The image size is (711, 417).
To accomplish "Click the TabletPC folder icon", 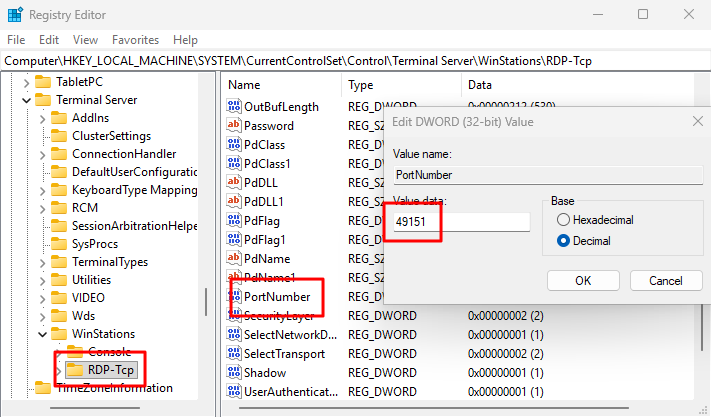I will click(41, 82).
